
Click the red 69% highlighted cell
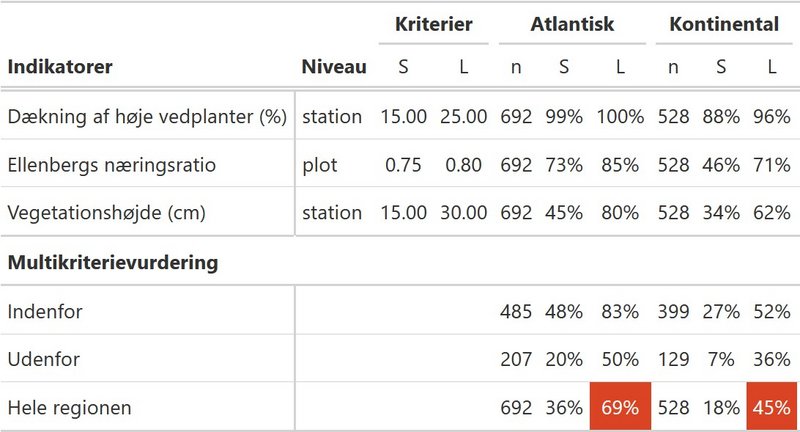point(620,406)
